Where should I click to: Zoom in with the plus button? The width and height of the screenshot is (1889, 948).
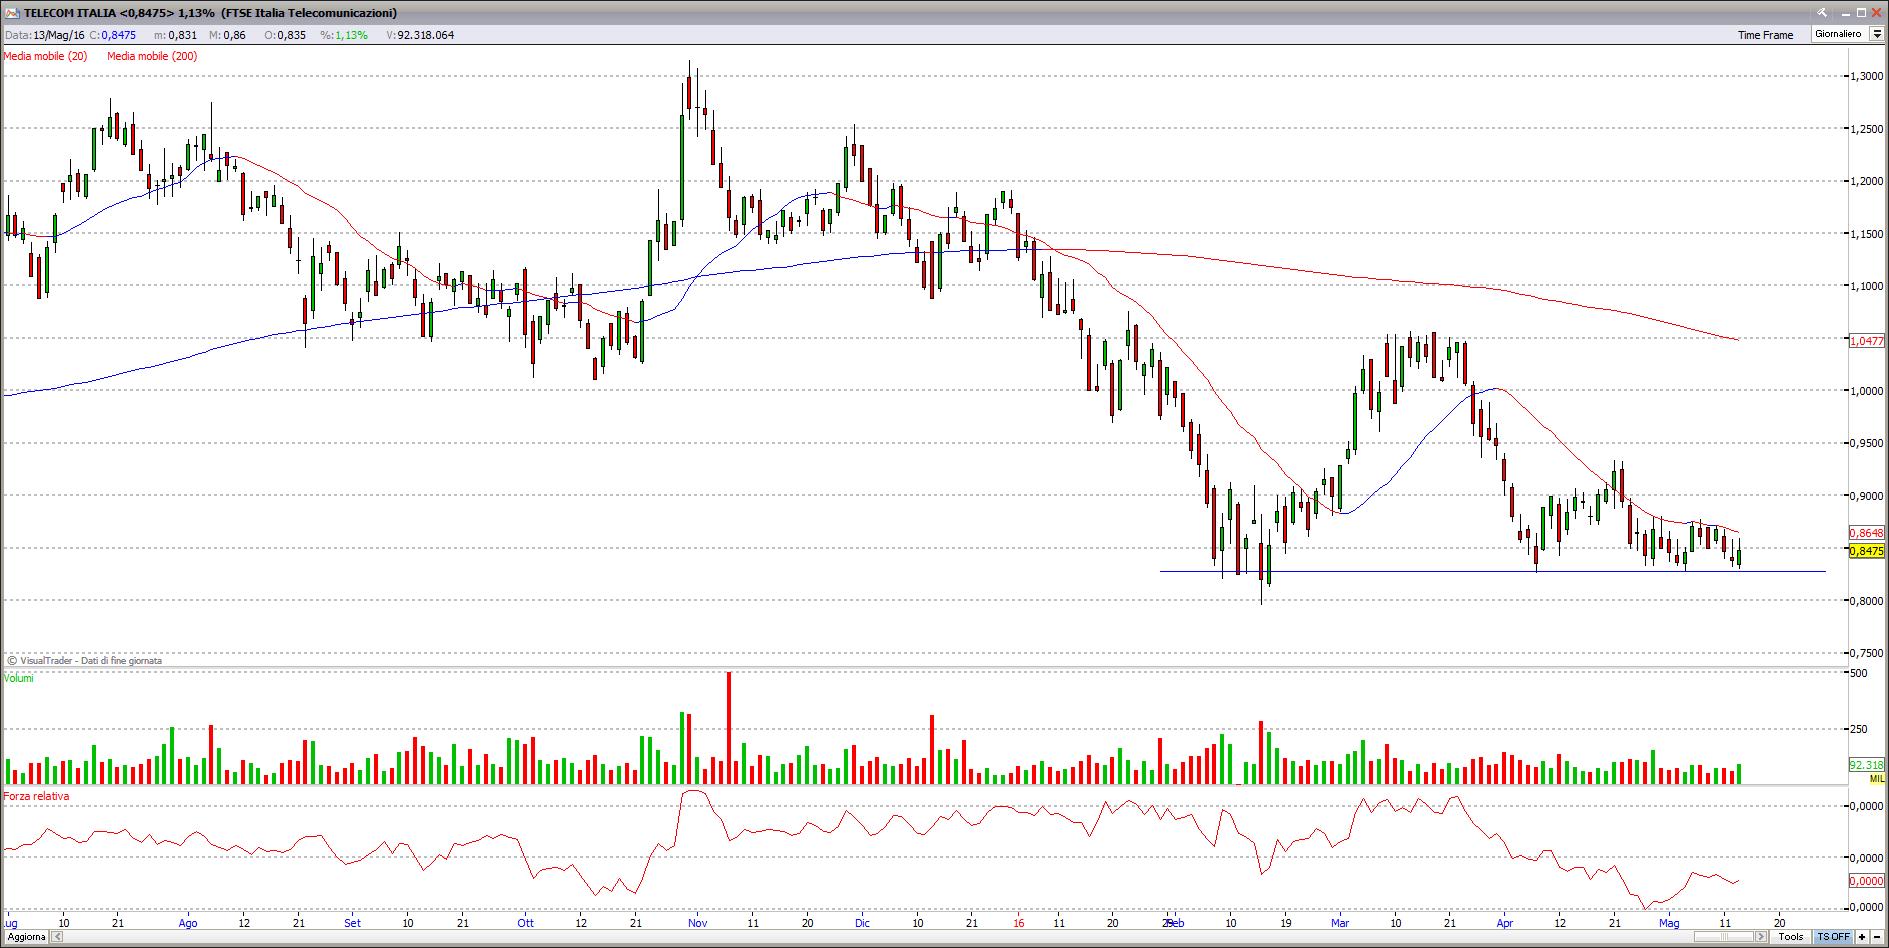tap(1862, 937)
